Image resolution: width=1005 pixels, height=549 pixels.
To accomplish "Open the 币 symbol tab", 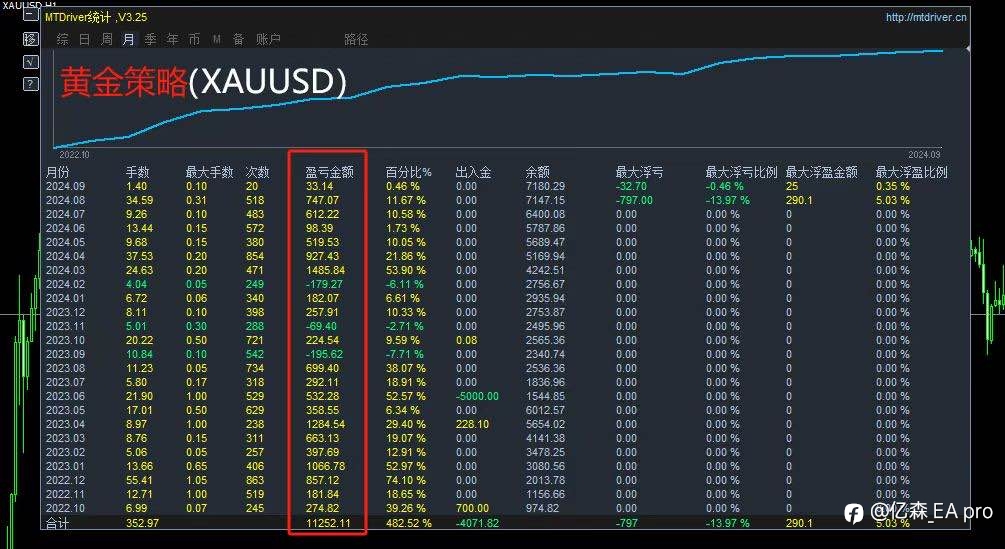I will tap(194, 40).
